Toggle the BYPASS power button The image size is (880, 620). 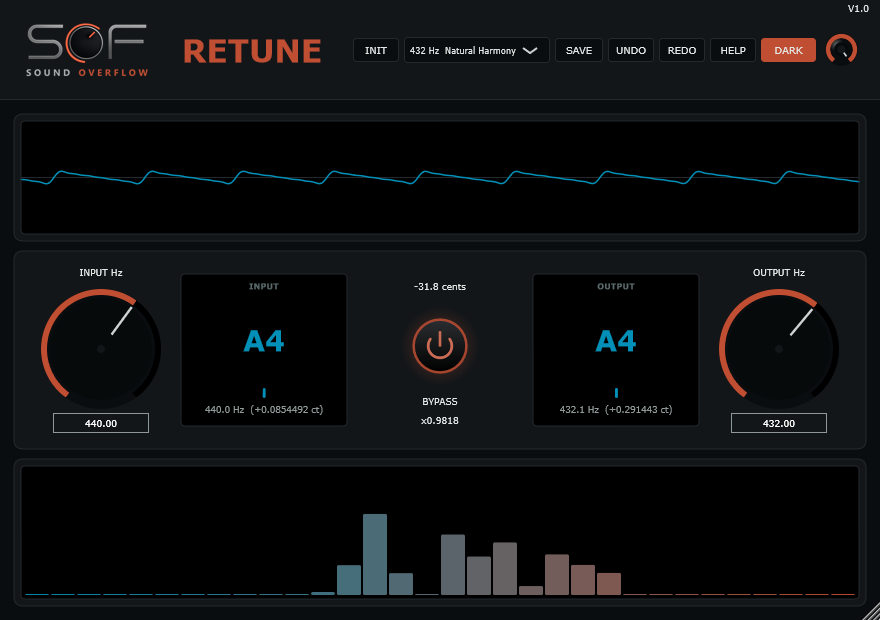(440, 346)
